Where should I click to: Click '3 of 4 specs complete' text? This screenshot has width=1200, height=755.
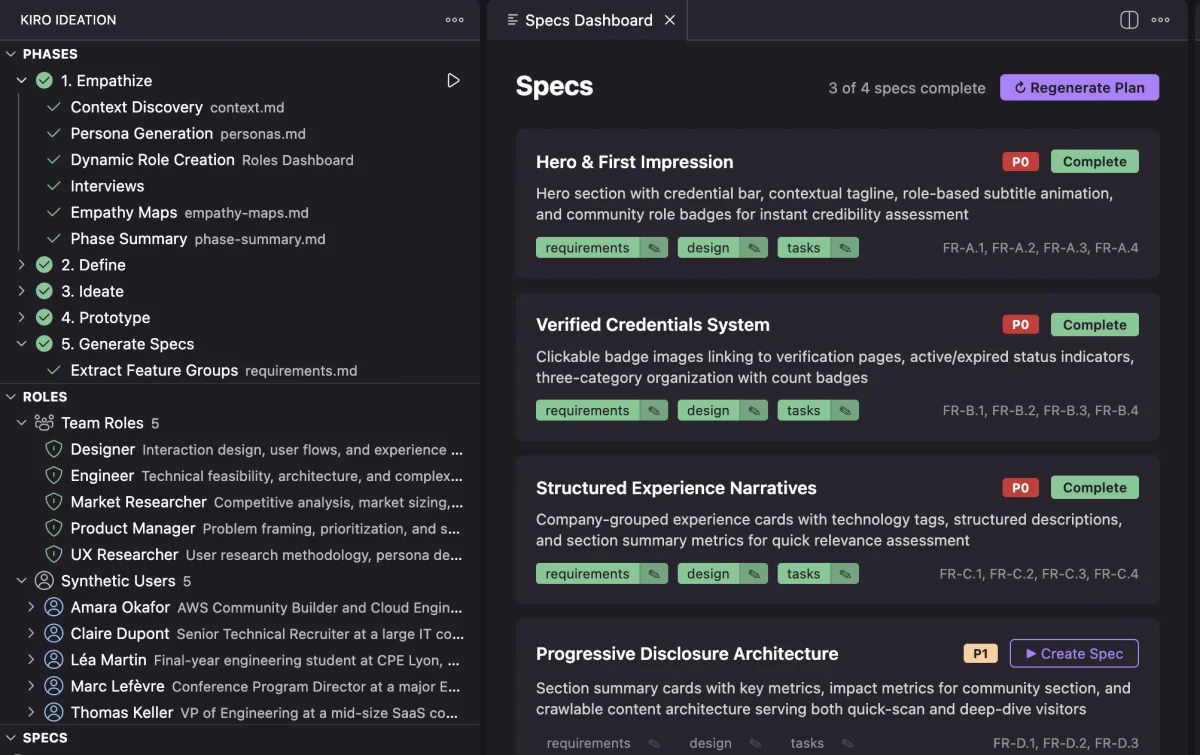click(907, 88)
